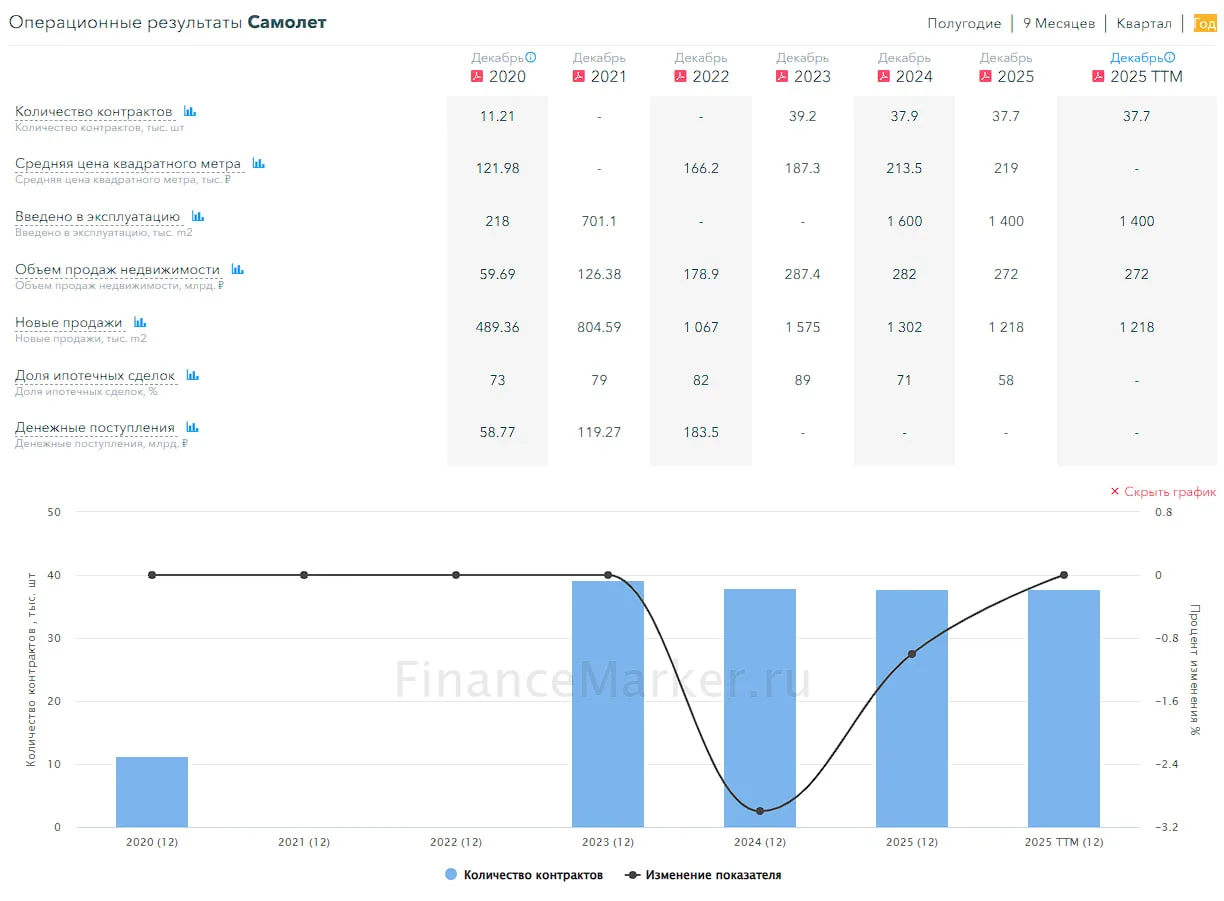Open PDF report icon for December 2020
1224x901 pixels.
pyautogui.click(x=477, y=76)
